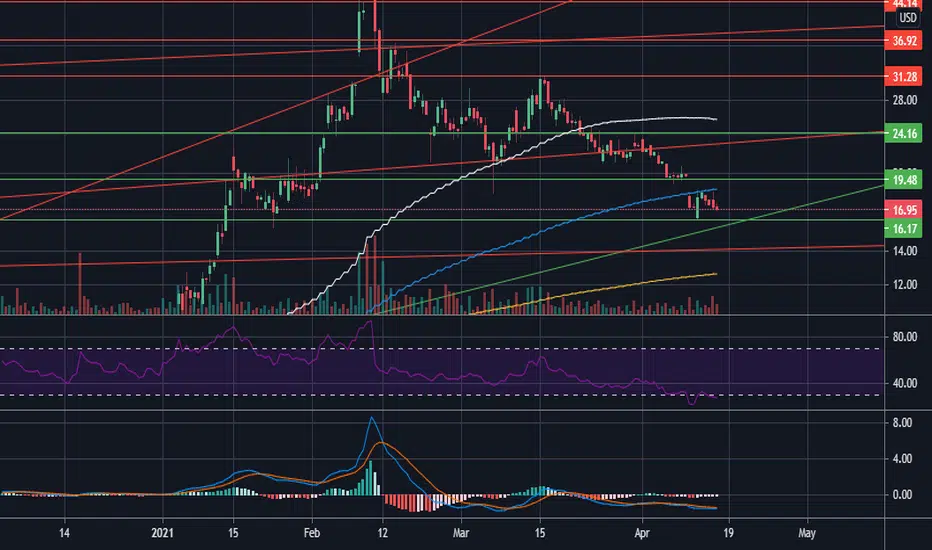Image resolution: width=932 pixels, height=550 pixels.
Task: Click the 19 date label after Apr
Action: [x=728, y=533]
